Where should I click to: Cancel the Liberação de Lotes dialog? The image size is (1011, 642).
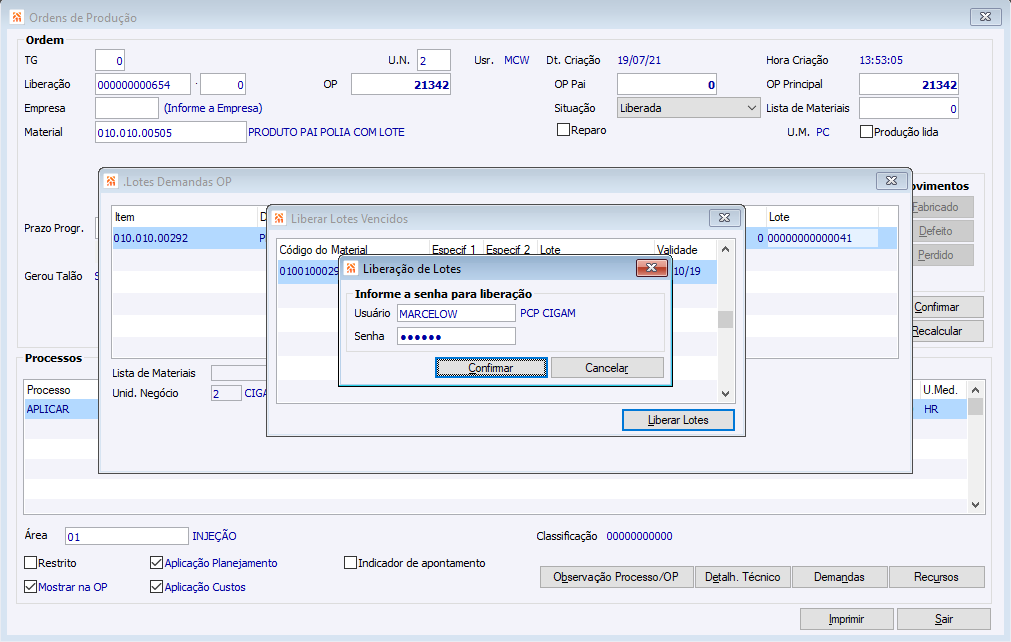[607, 367]
